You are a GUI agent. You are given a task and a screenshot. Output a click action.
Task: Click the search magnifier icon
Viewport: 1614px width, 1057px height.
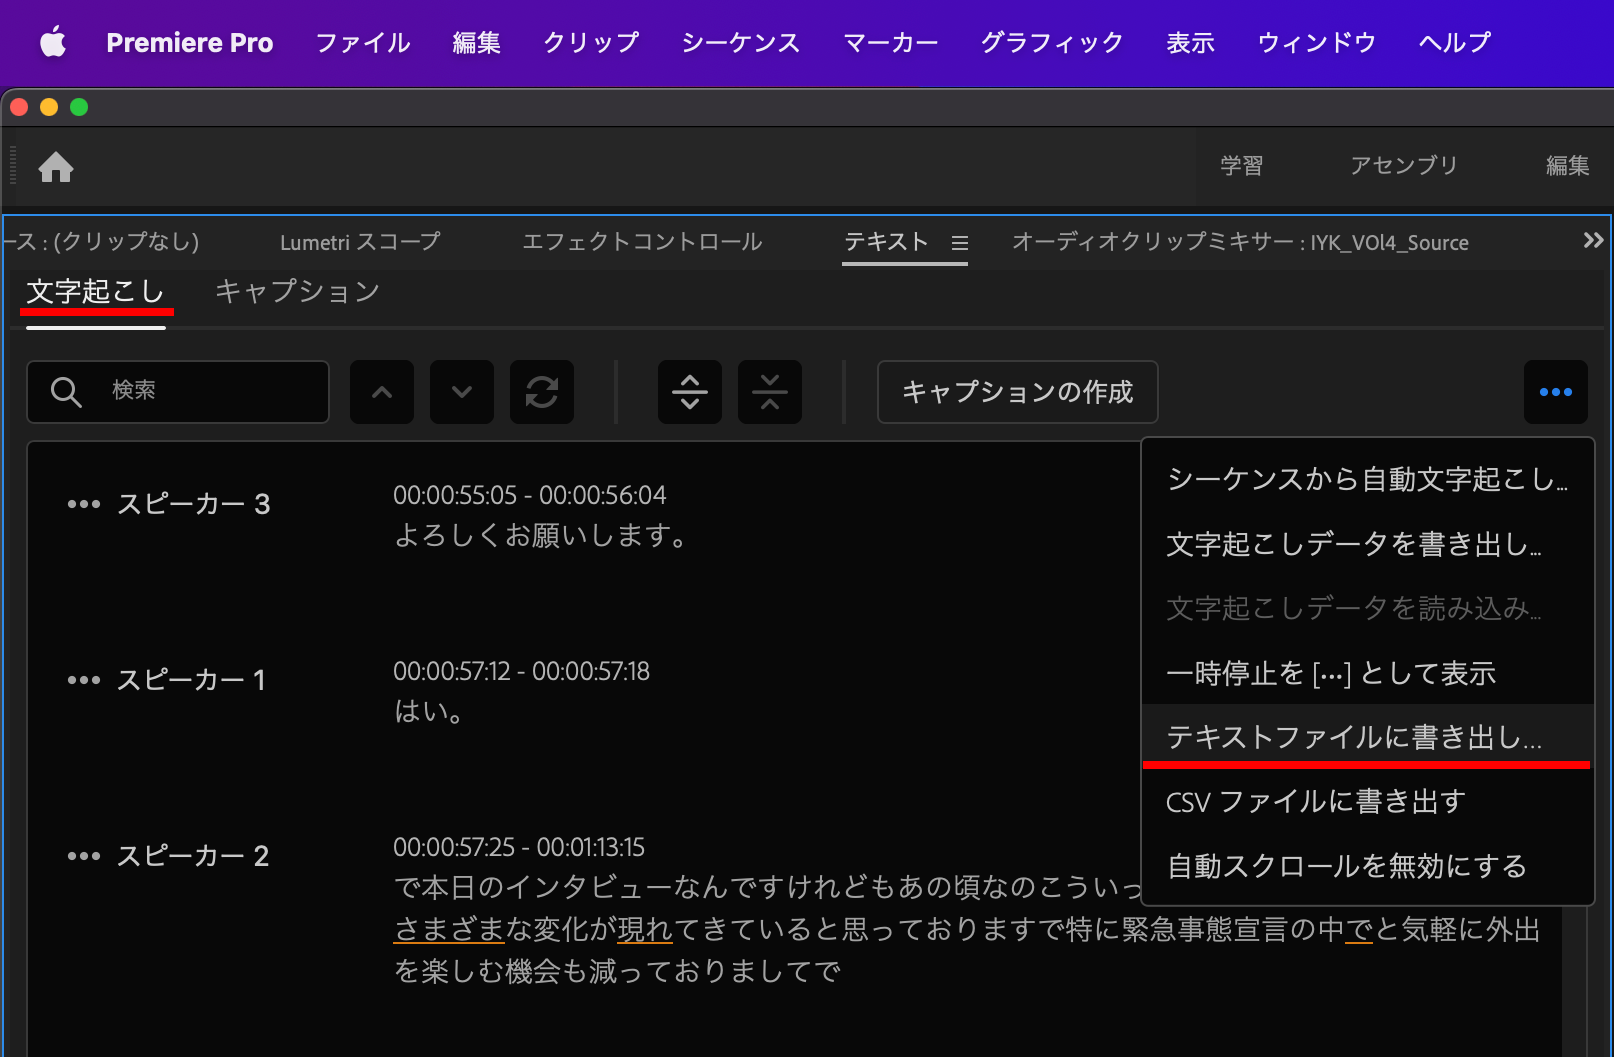click(66, 392)
